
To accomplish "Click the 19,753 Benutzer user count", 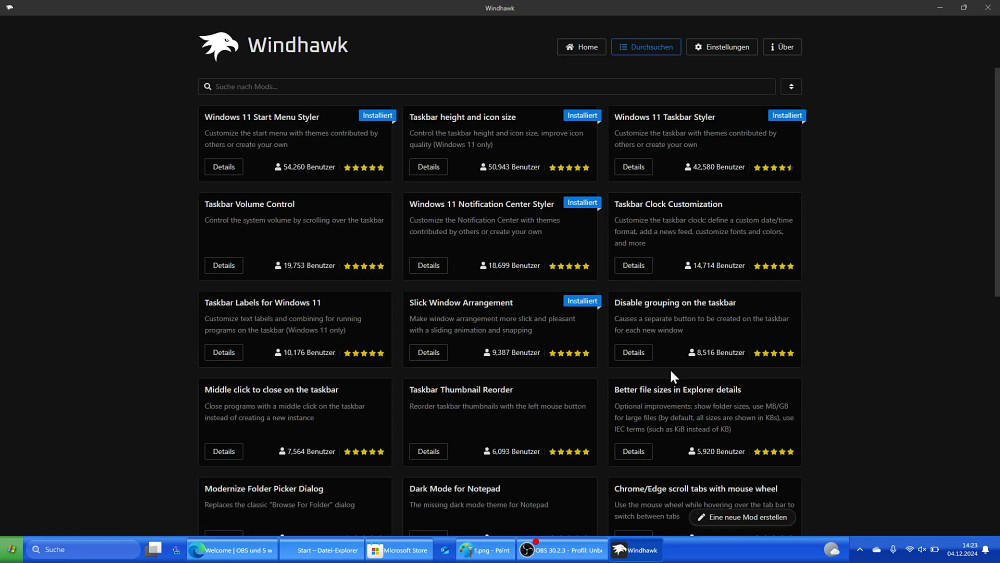I will tap(305, 265).
